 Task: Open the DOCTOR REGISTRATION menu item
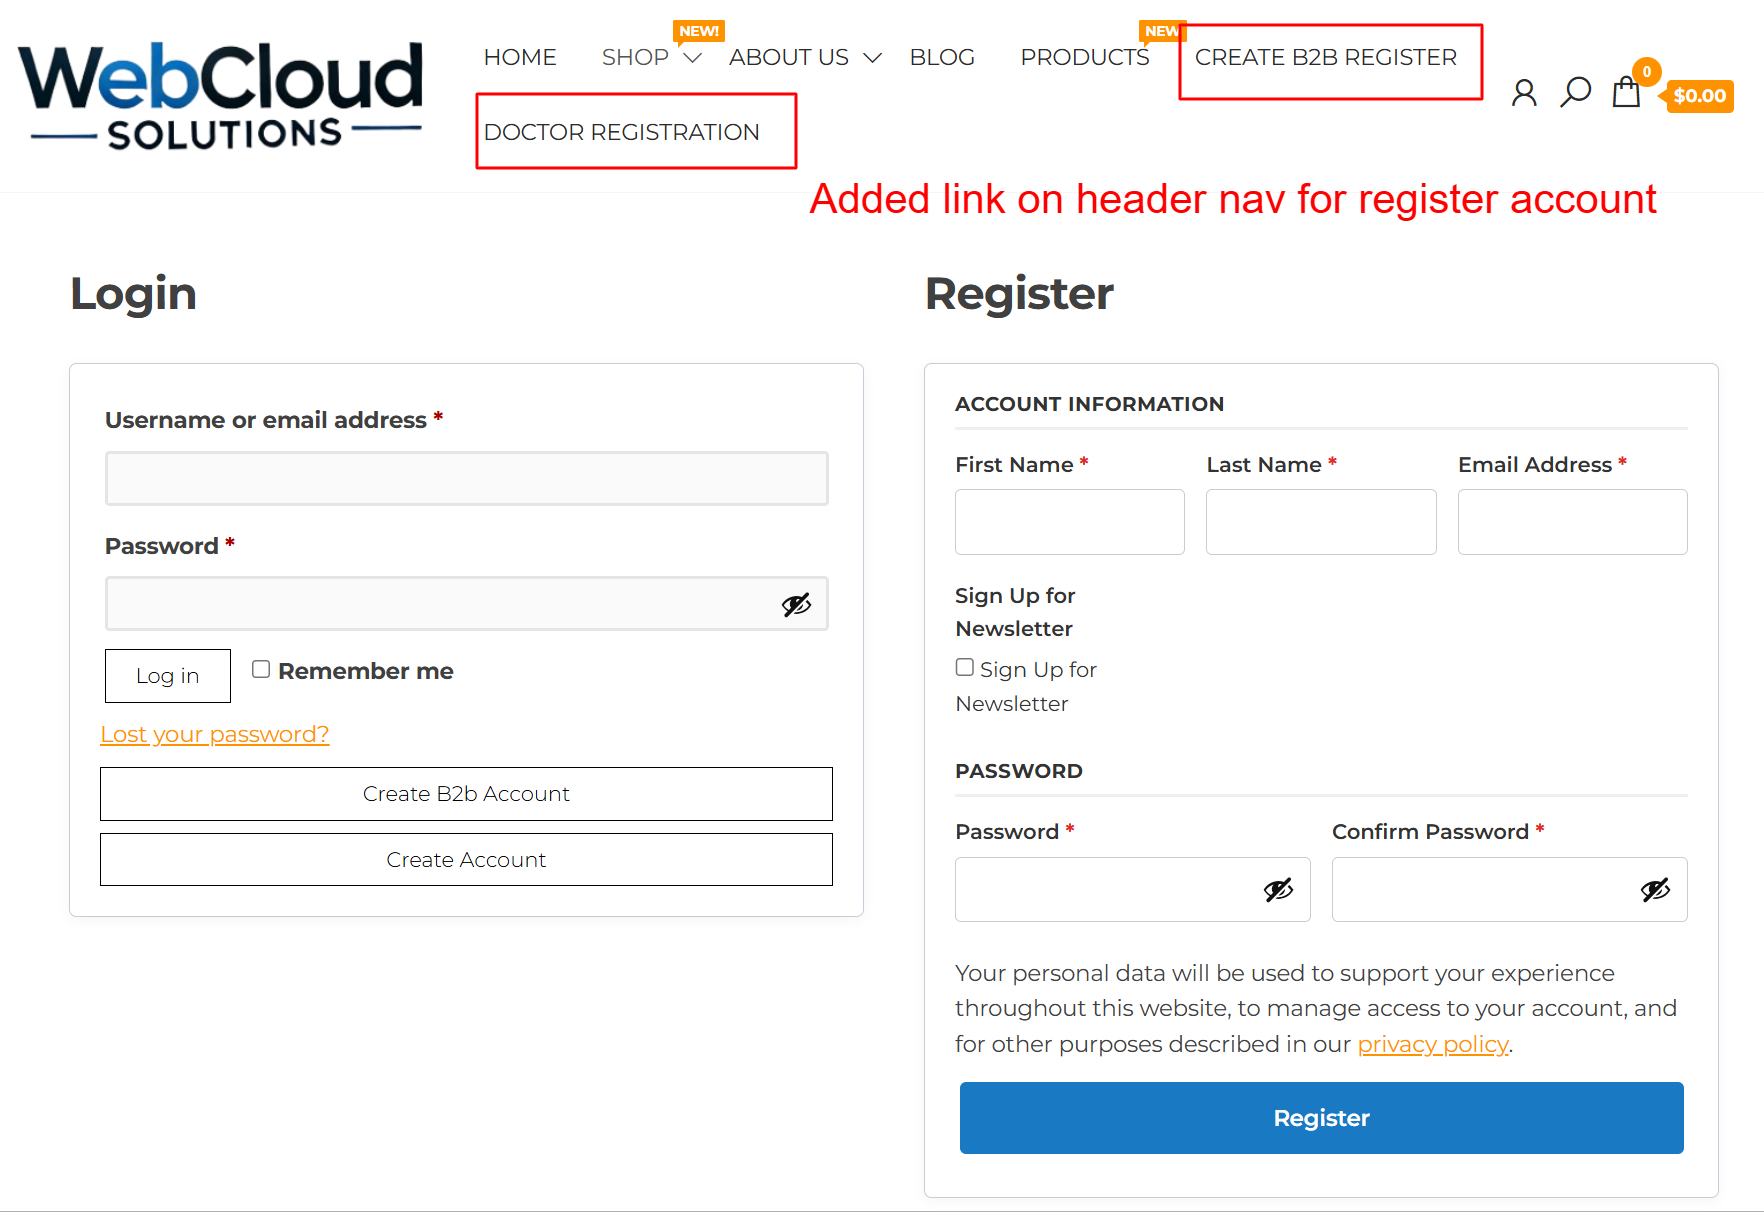(x=620, y=131)
